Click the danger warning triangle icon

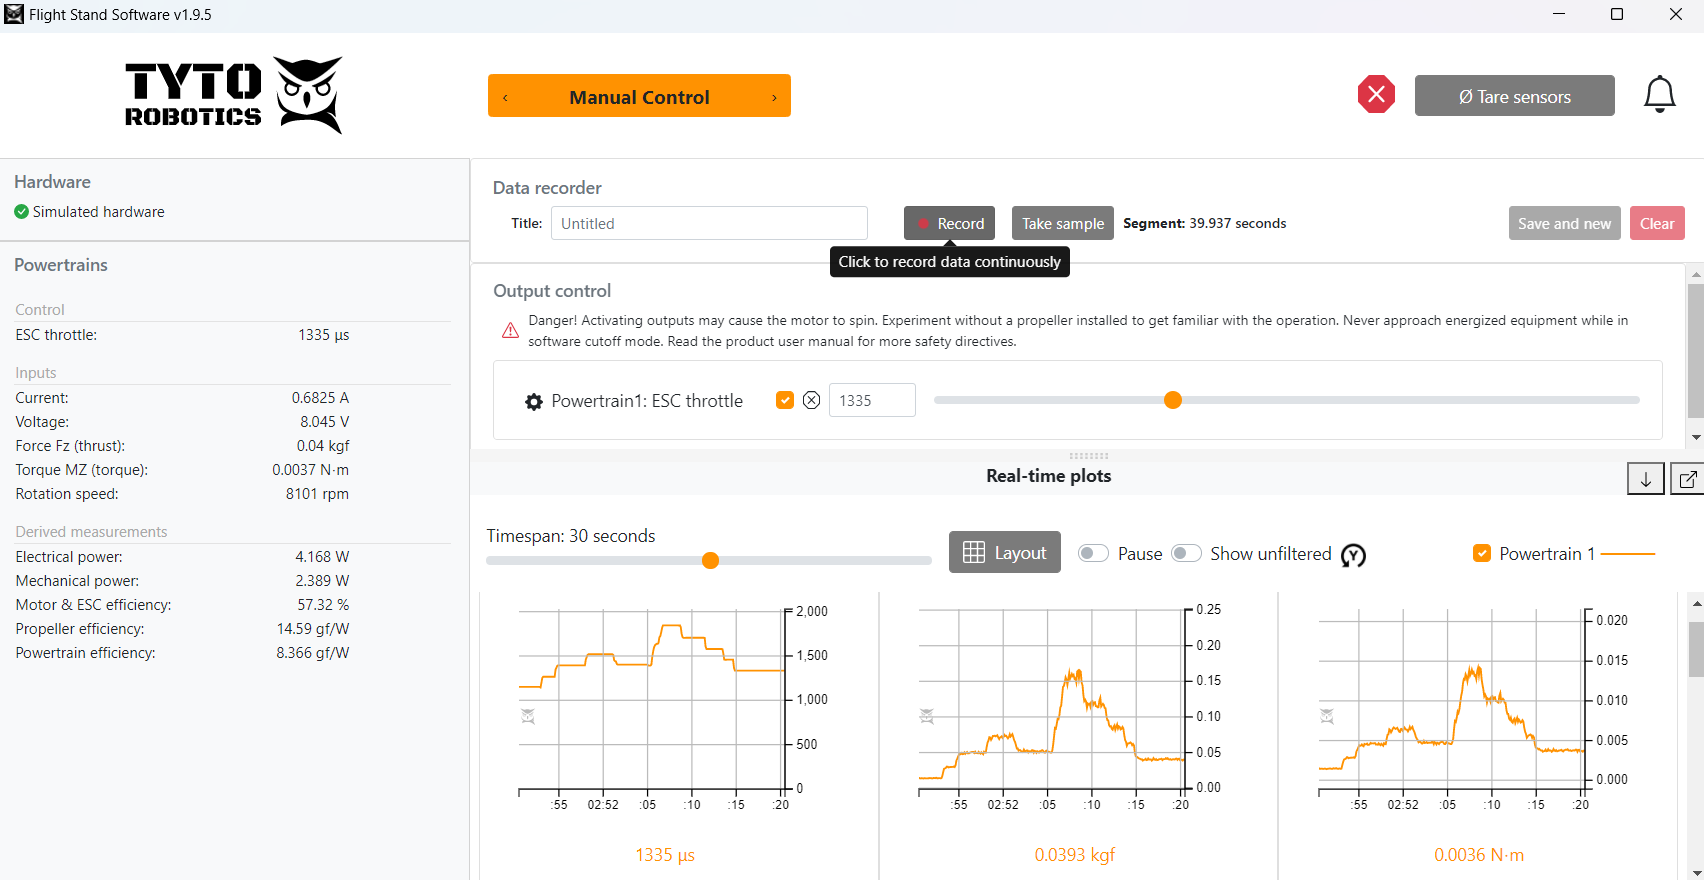point(510,330)
